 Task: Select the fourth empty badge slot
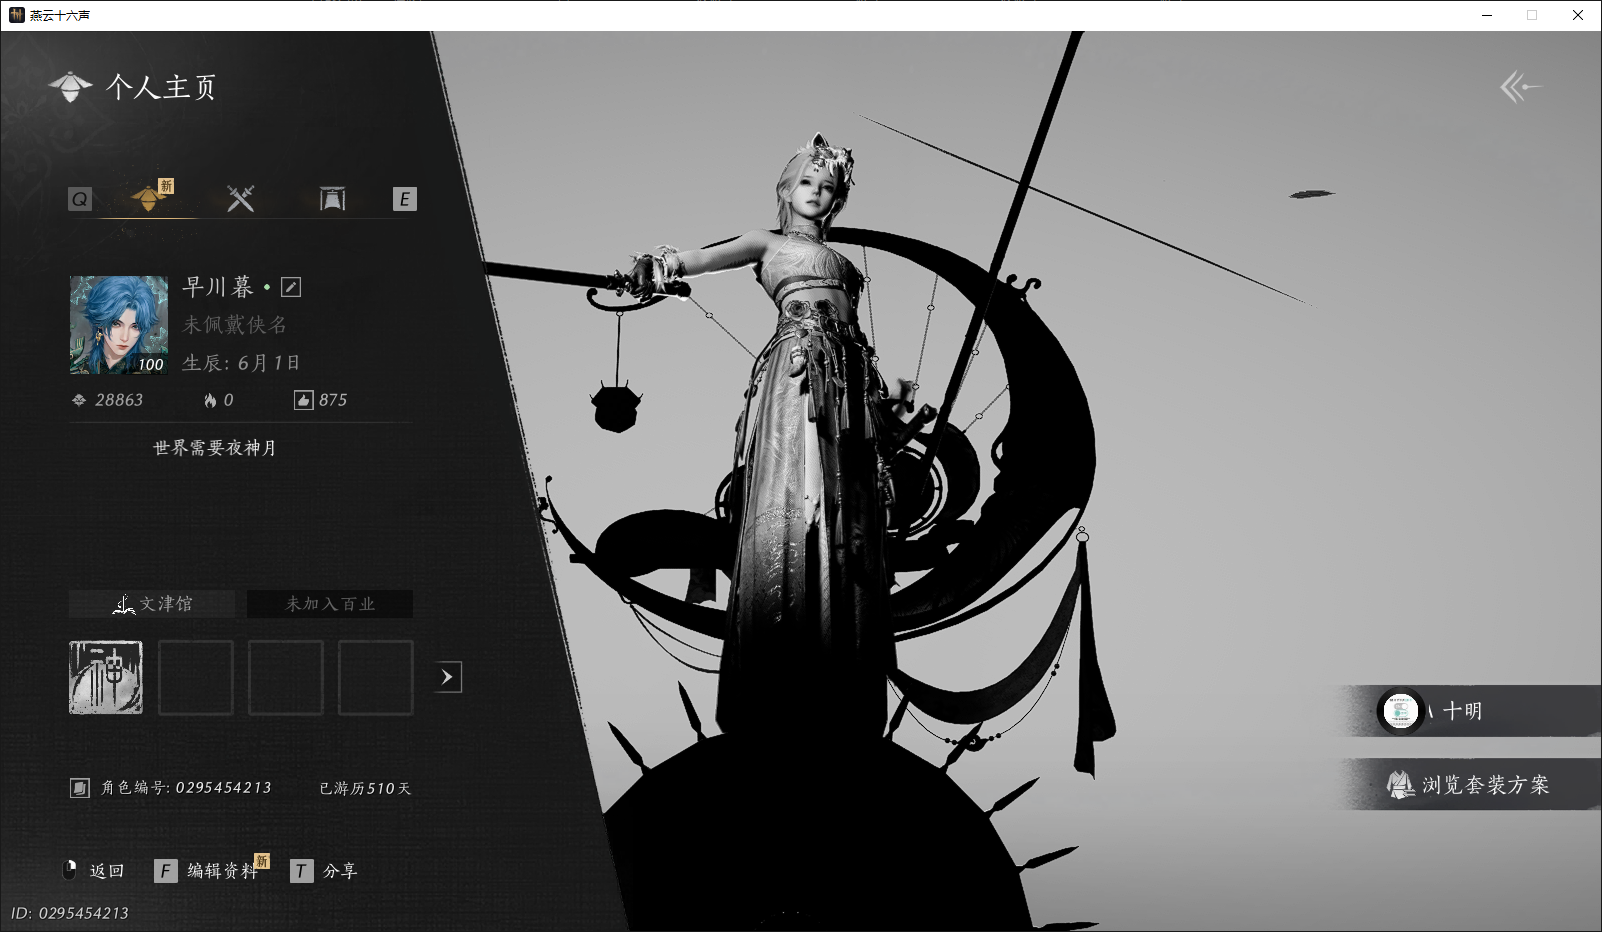click(376, 678)
